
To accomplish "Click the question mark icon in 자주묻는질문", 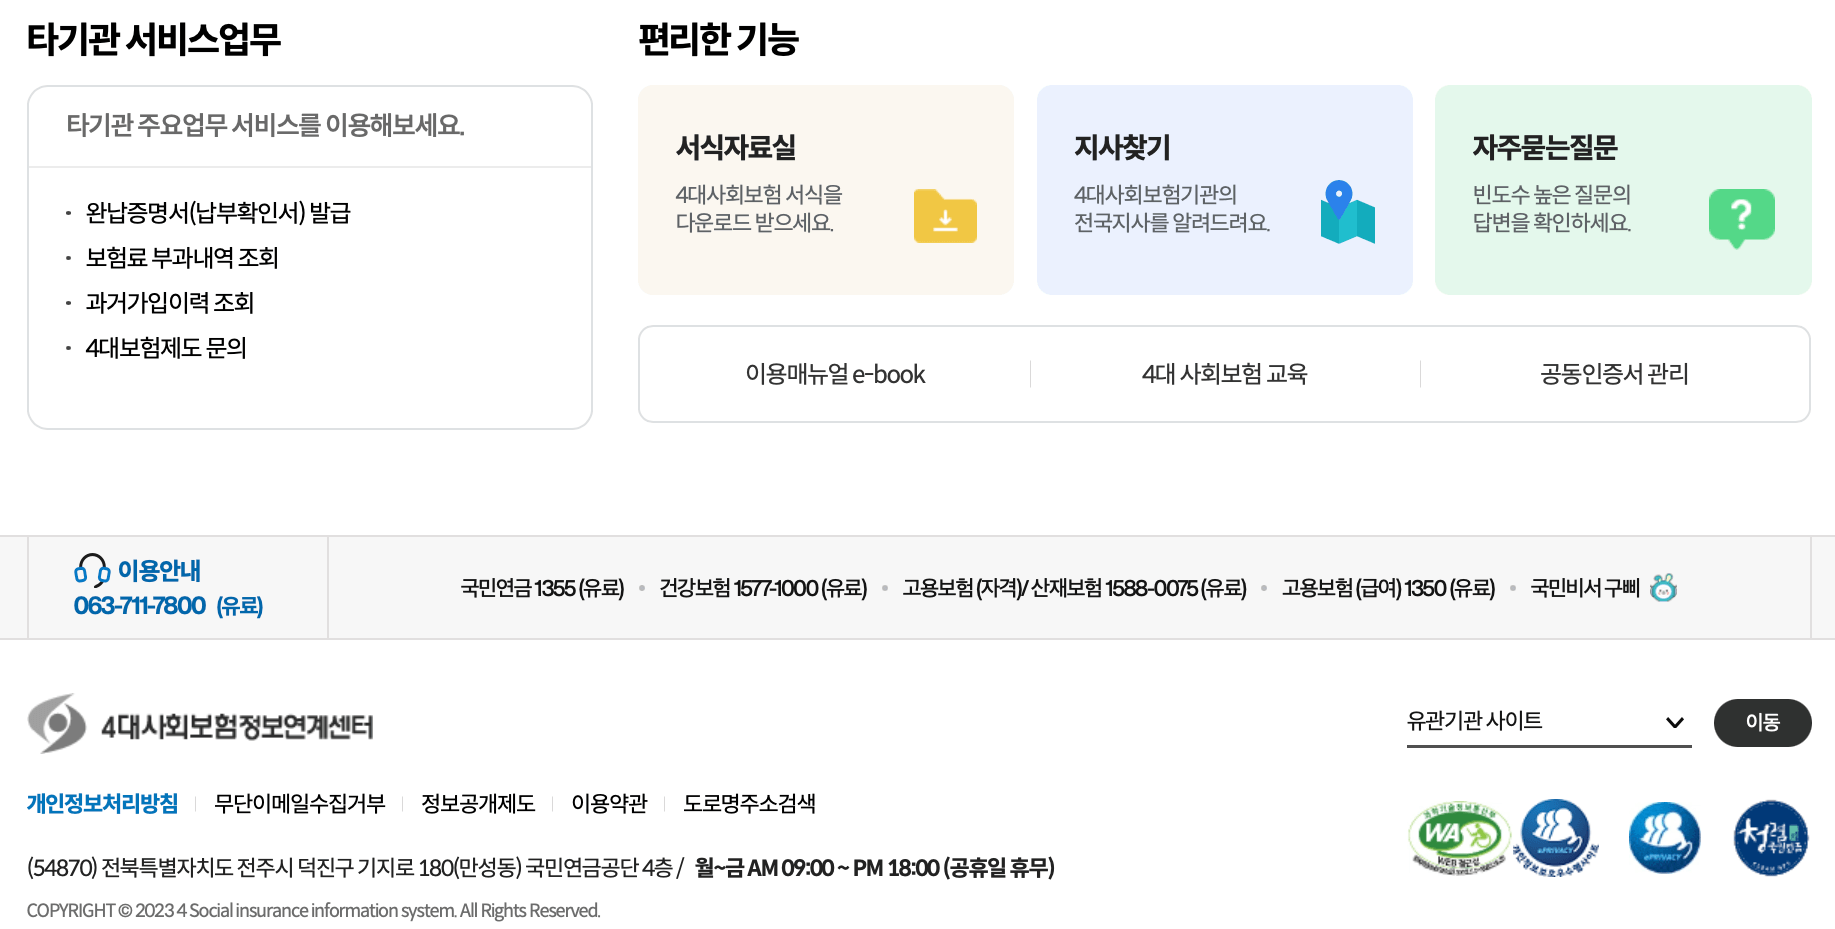I will pyautogui.click(x=1742, y=214).
